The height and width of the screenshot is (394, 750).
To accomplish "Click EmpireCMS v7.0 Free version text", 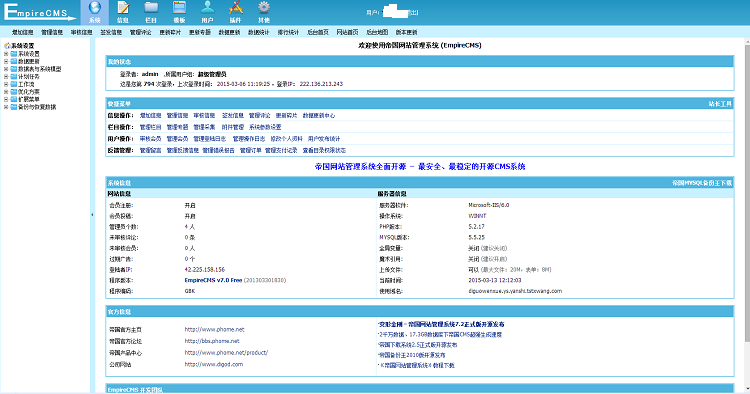I will [213, 280].
